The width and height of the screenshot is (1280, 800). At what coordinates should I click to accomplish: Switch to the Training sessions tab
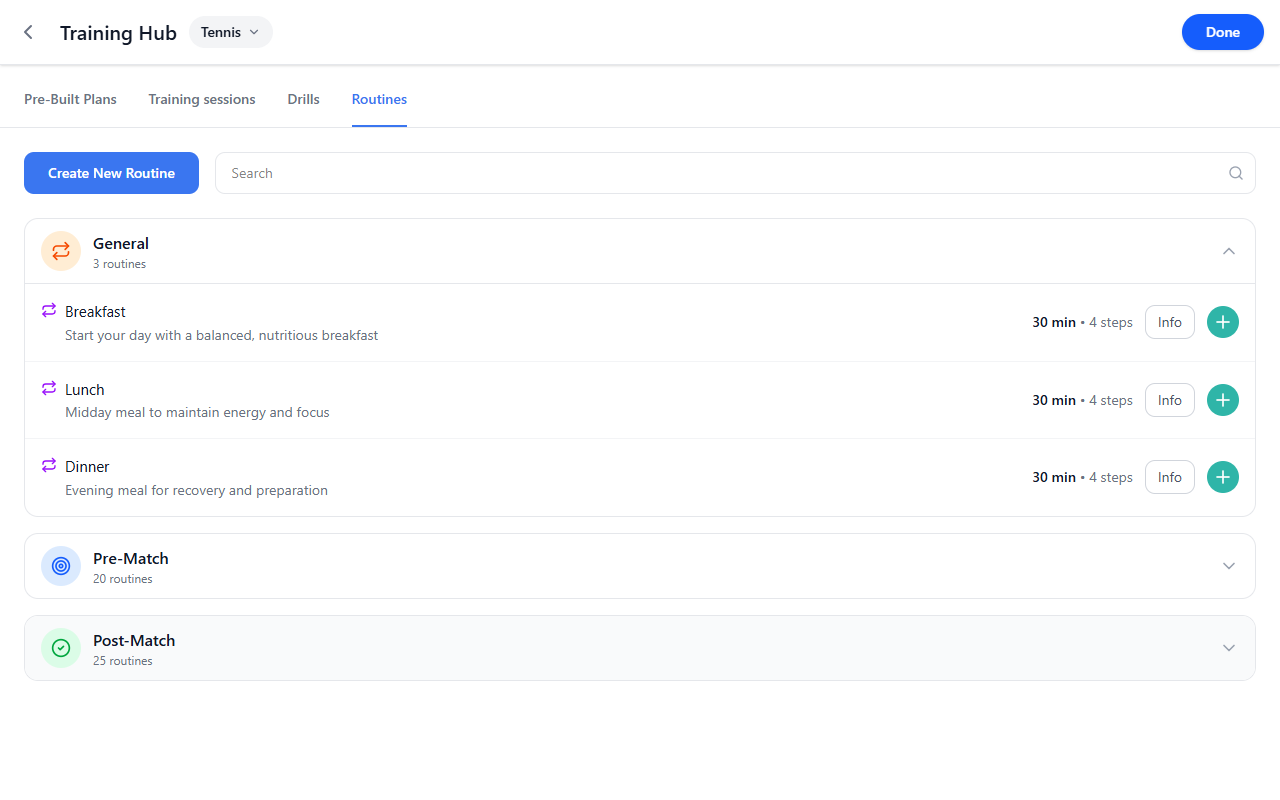202,99
